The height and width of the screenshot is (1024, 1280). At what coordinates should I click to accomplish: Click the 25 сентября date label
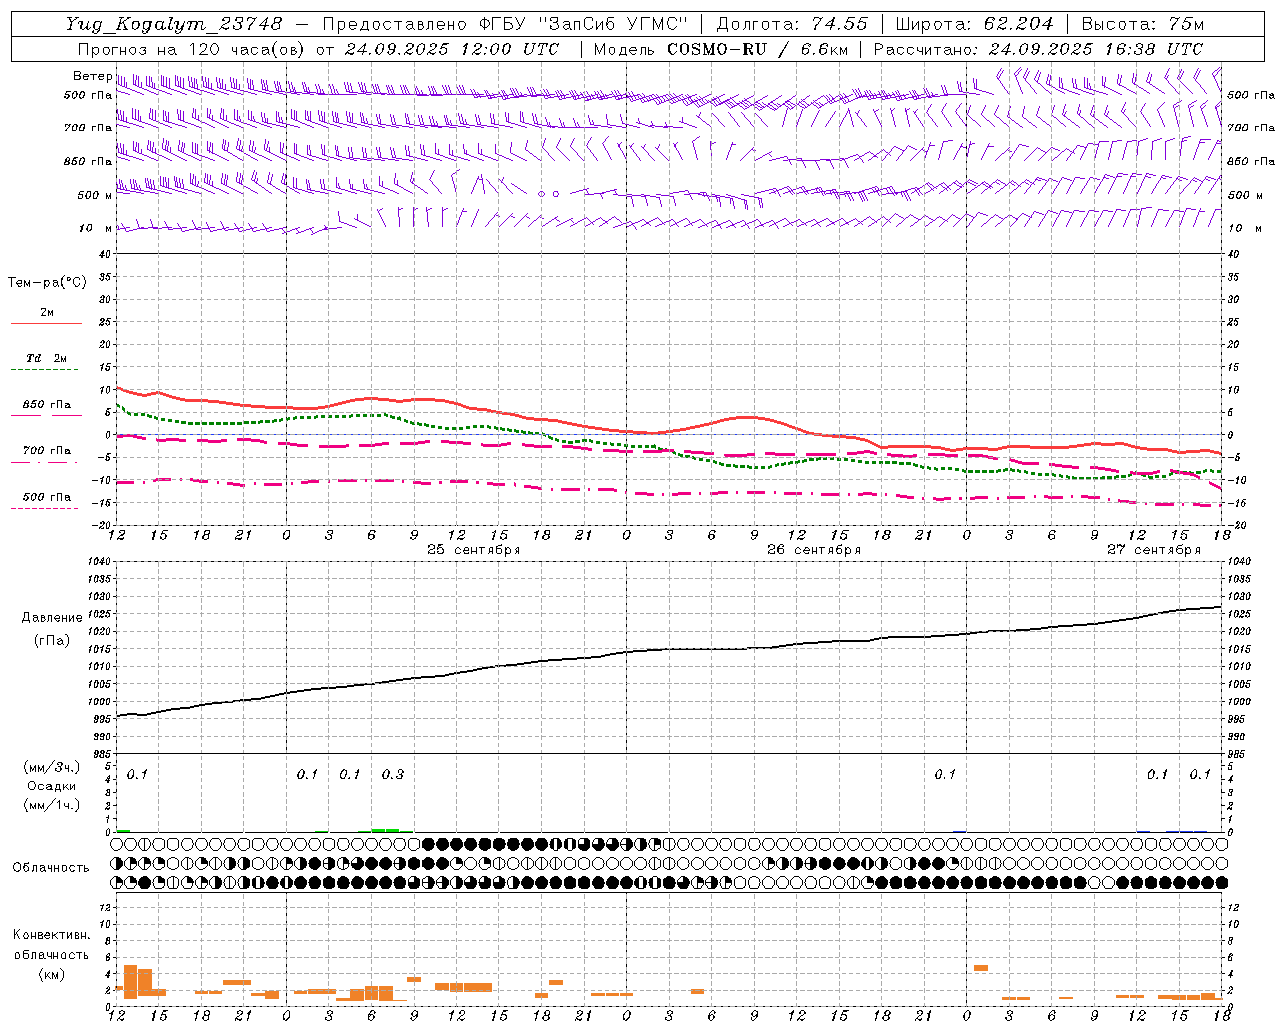(x=473, y=550)
